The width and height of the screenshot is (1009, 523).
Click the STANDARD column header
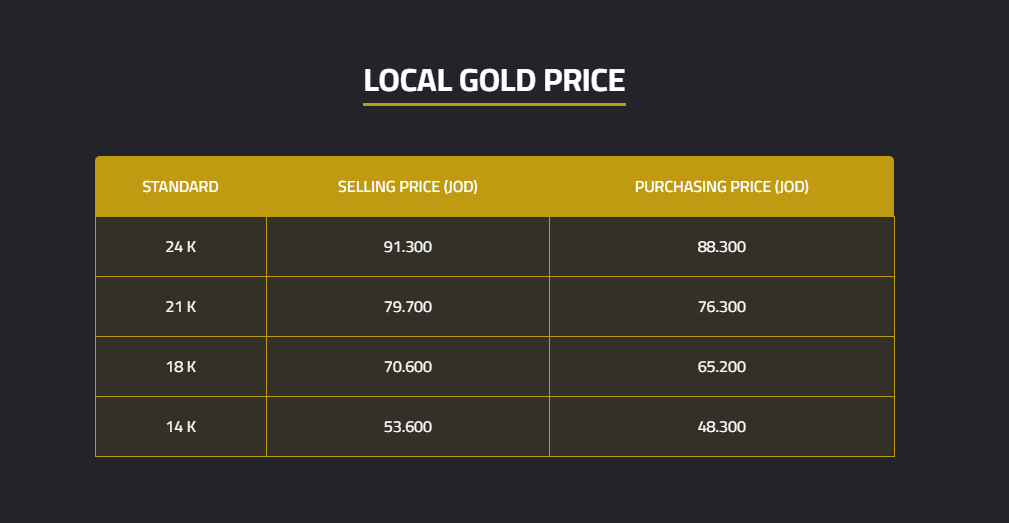point(180,187)
